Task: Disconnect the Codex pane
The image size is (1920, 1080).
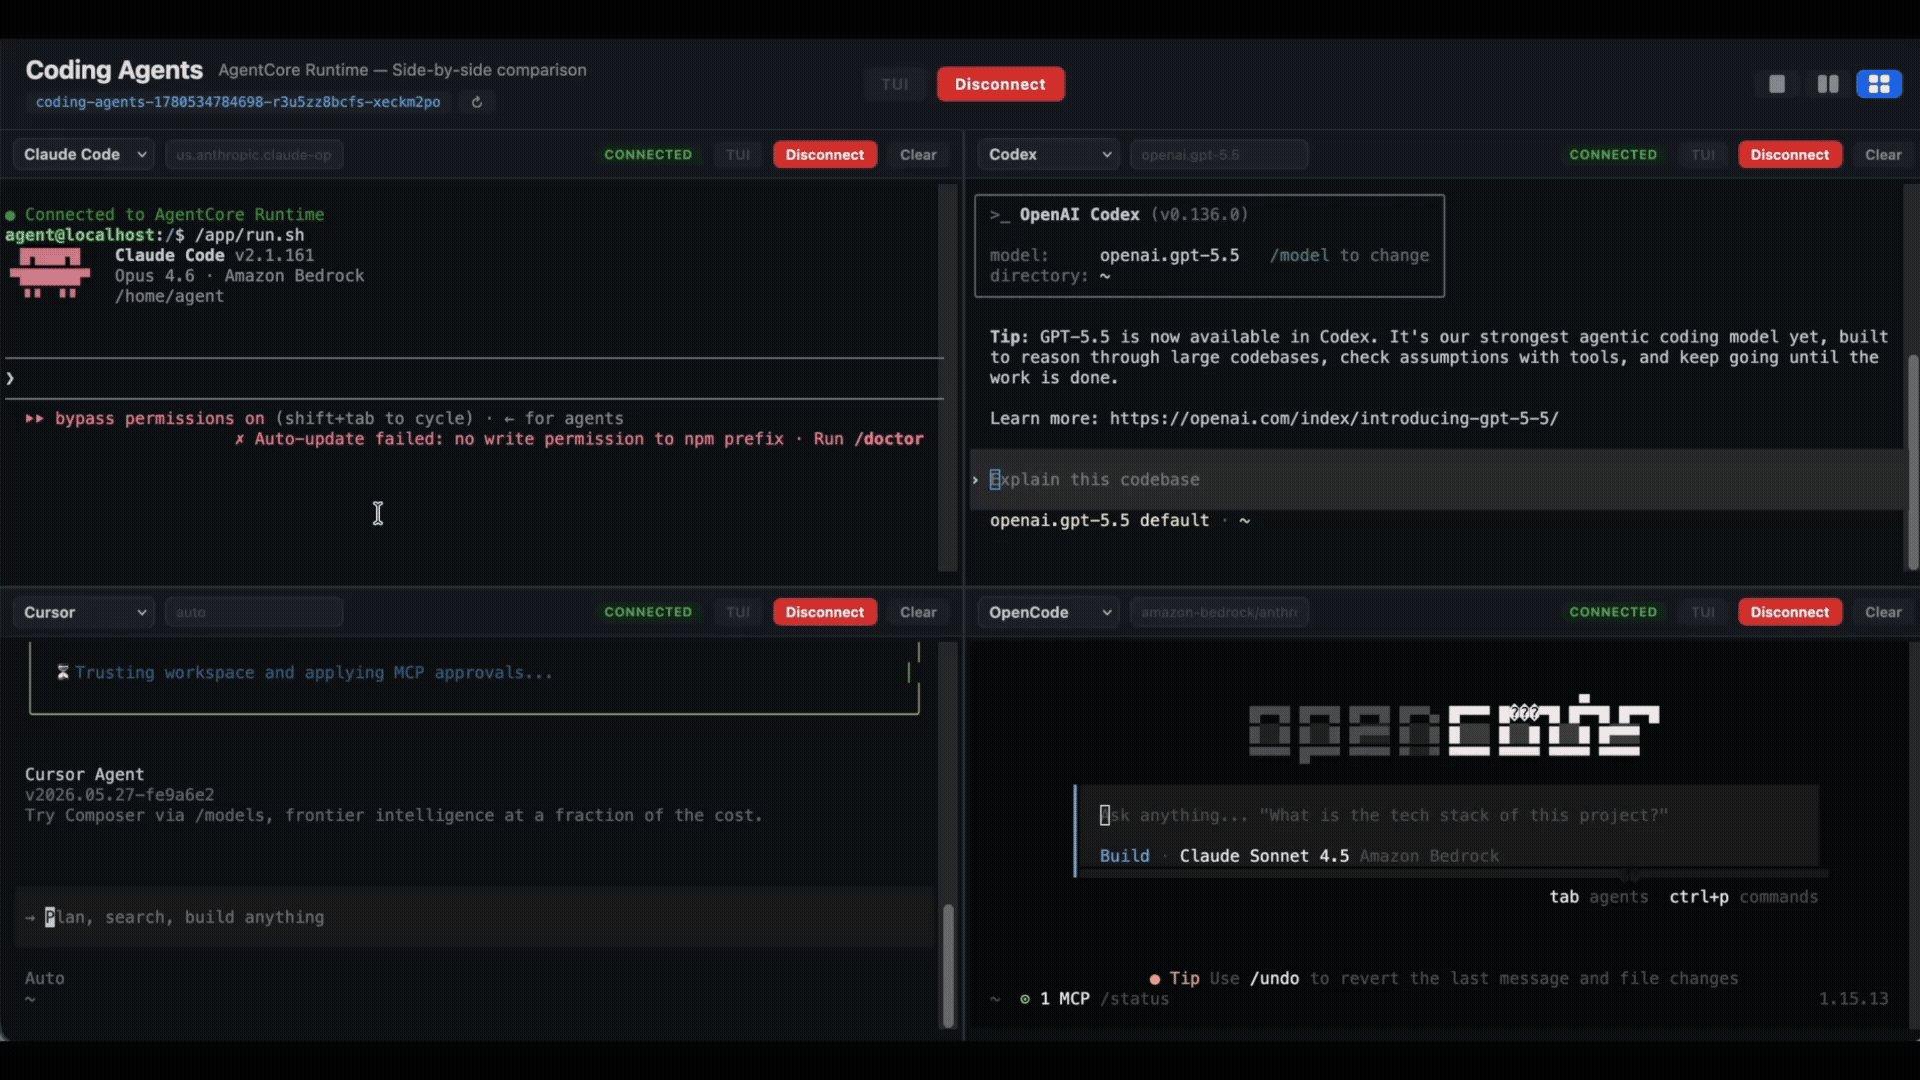Action: click(x=1790, y=155)
